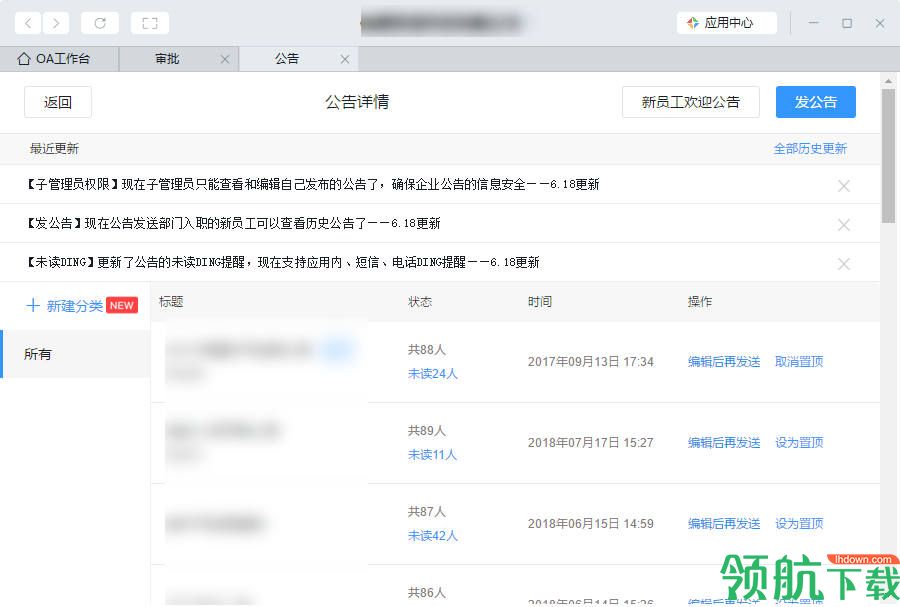This screenshot has width=900, height=607.
Task: Click the blue 发公告 button
Action: 816,102
